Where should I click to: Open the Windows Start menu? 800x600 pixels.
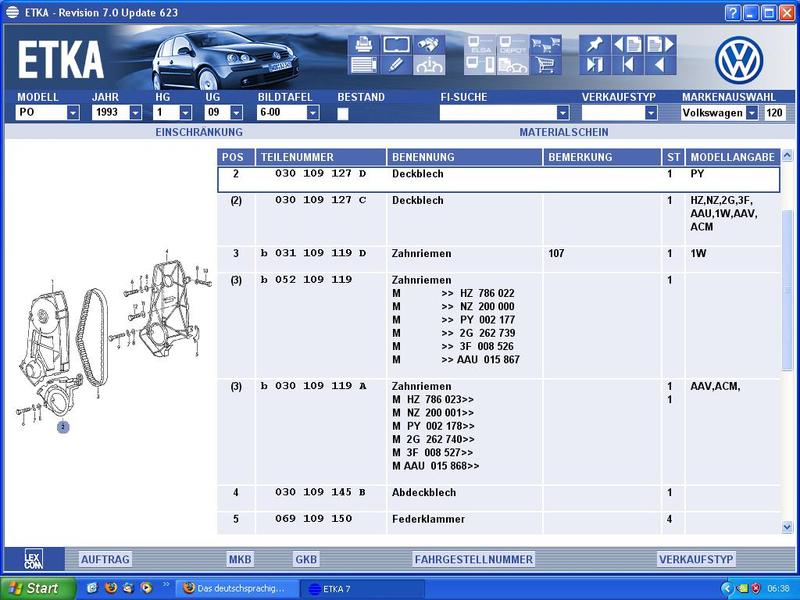pos(39,588)
